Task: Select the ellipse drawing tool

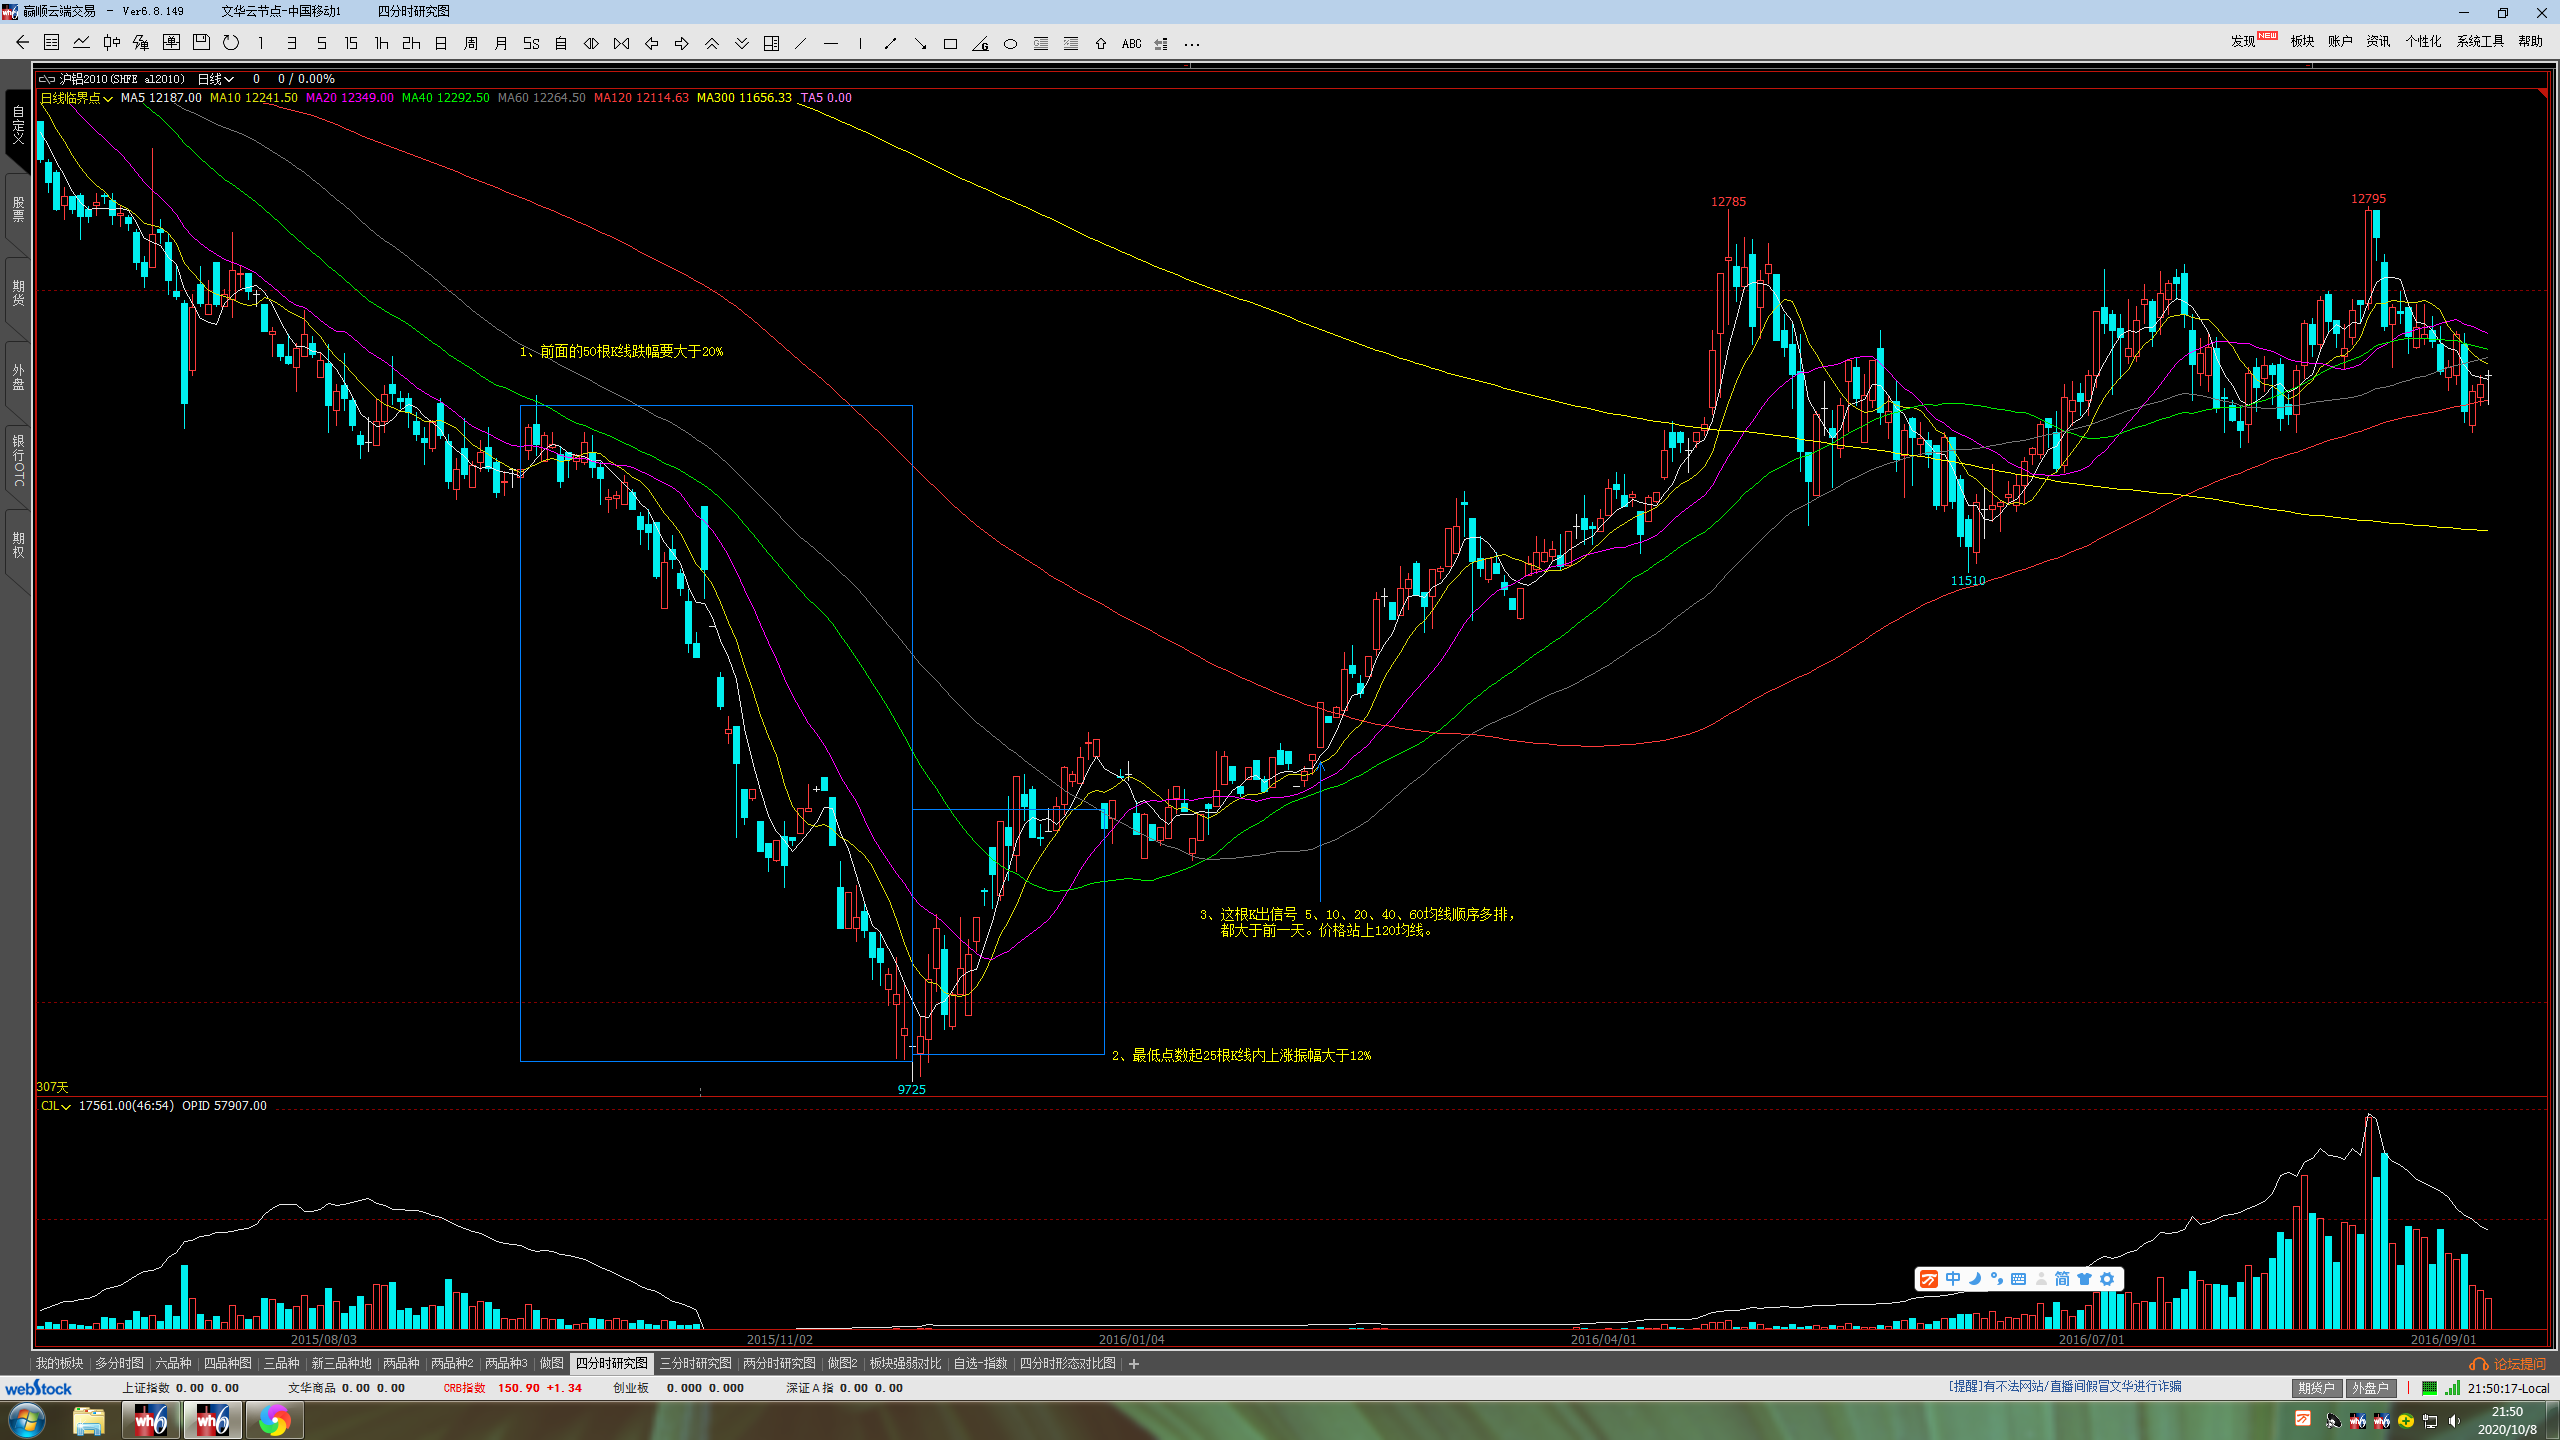Action: click(x=1010, y=44)
